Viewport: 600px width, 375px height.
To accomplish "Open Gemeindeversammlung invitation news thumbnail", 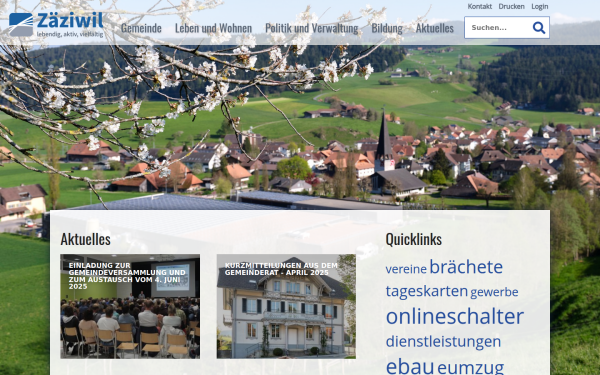I will (x=130, y=306).
